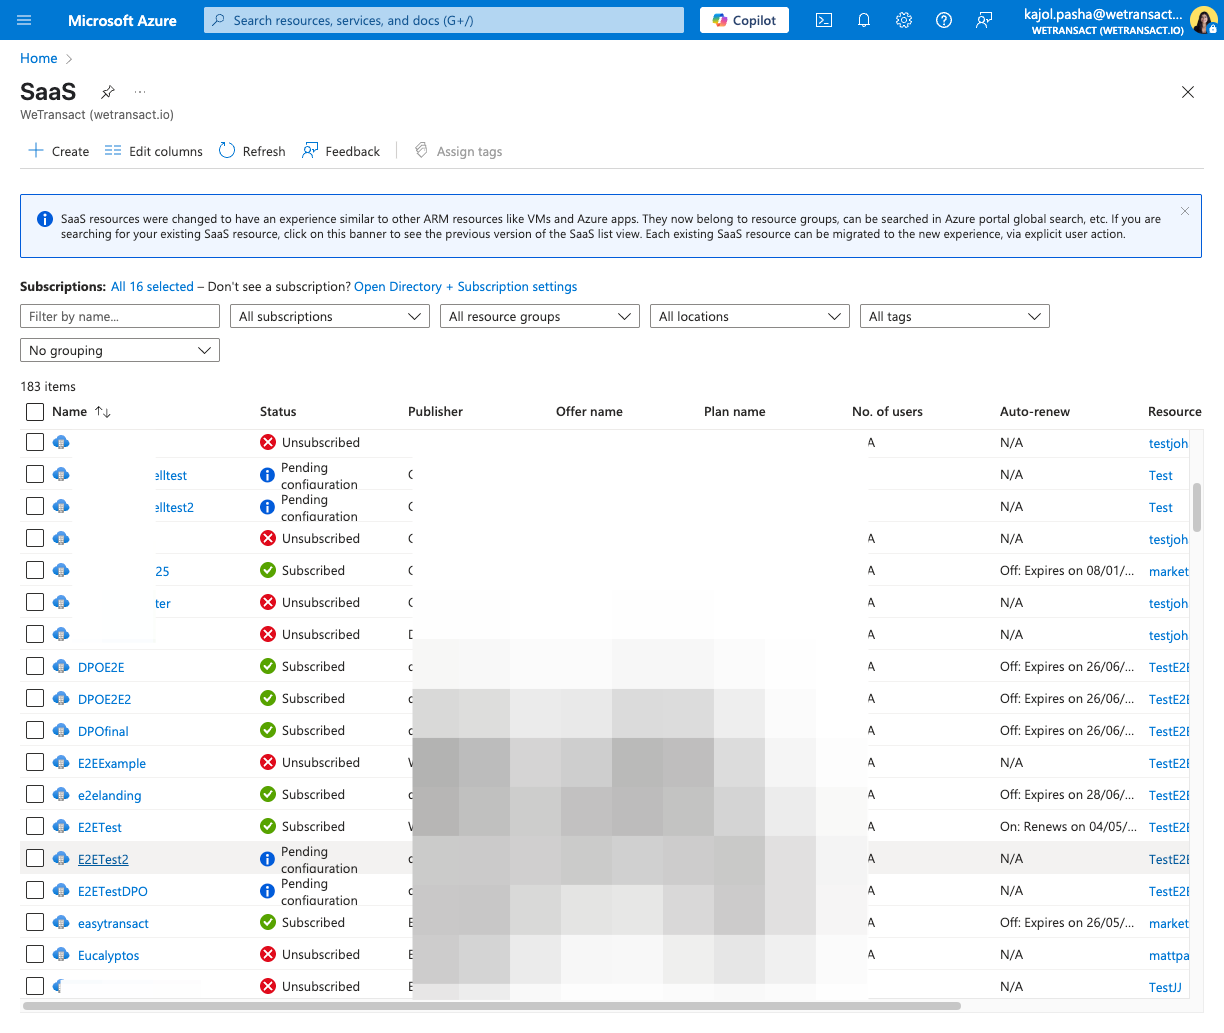
Task: Click the SaaS icon beside E2ETest2
Action: point(61,858)
